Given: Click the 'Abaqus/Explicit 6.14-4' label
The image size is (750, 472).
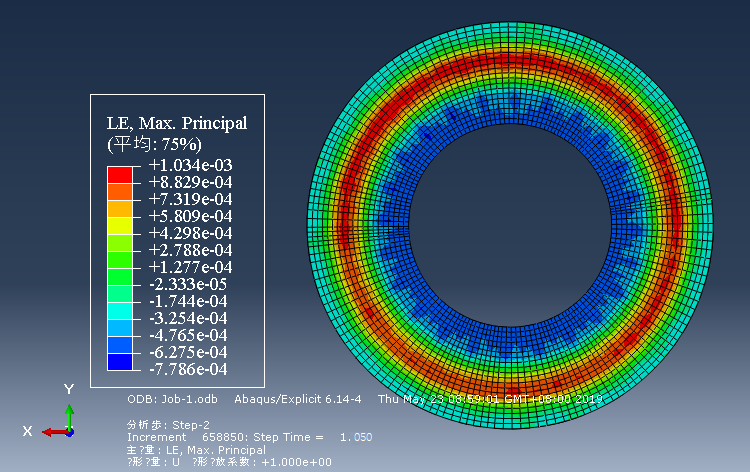Looking at the screenshot, I should [x=298, y=399].
